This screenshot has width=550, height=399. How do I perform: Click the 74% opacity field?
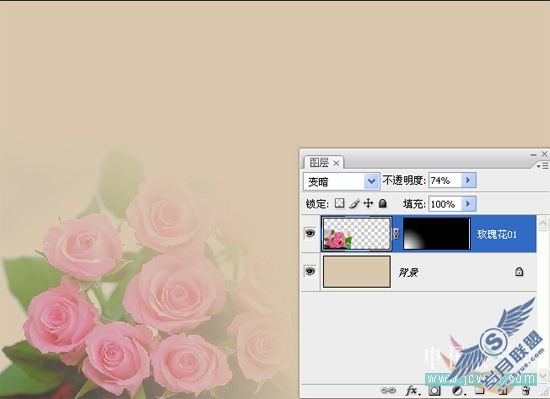(x=444, y=180)
